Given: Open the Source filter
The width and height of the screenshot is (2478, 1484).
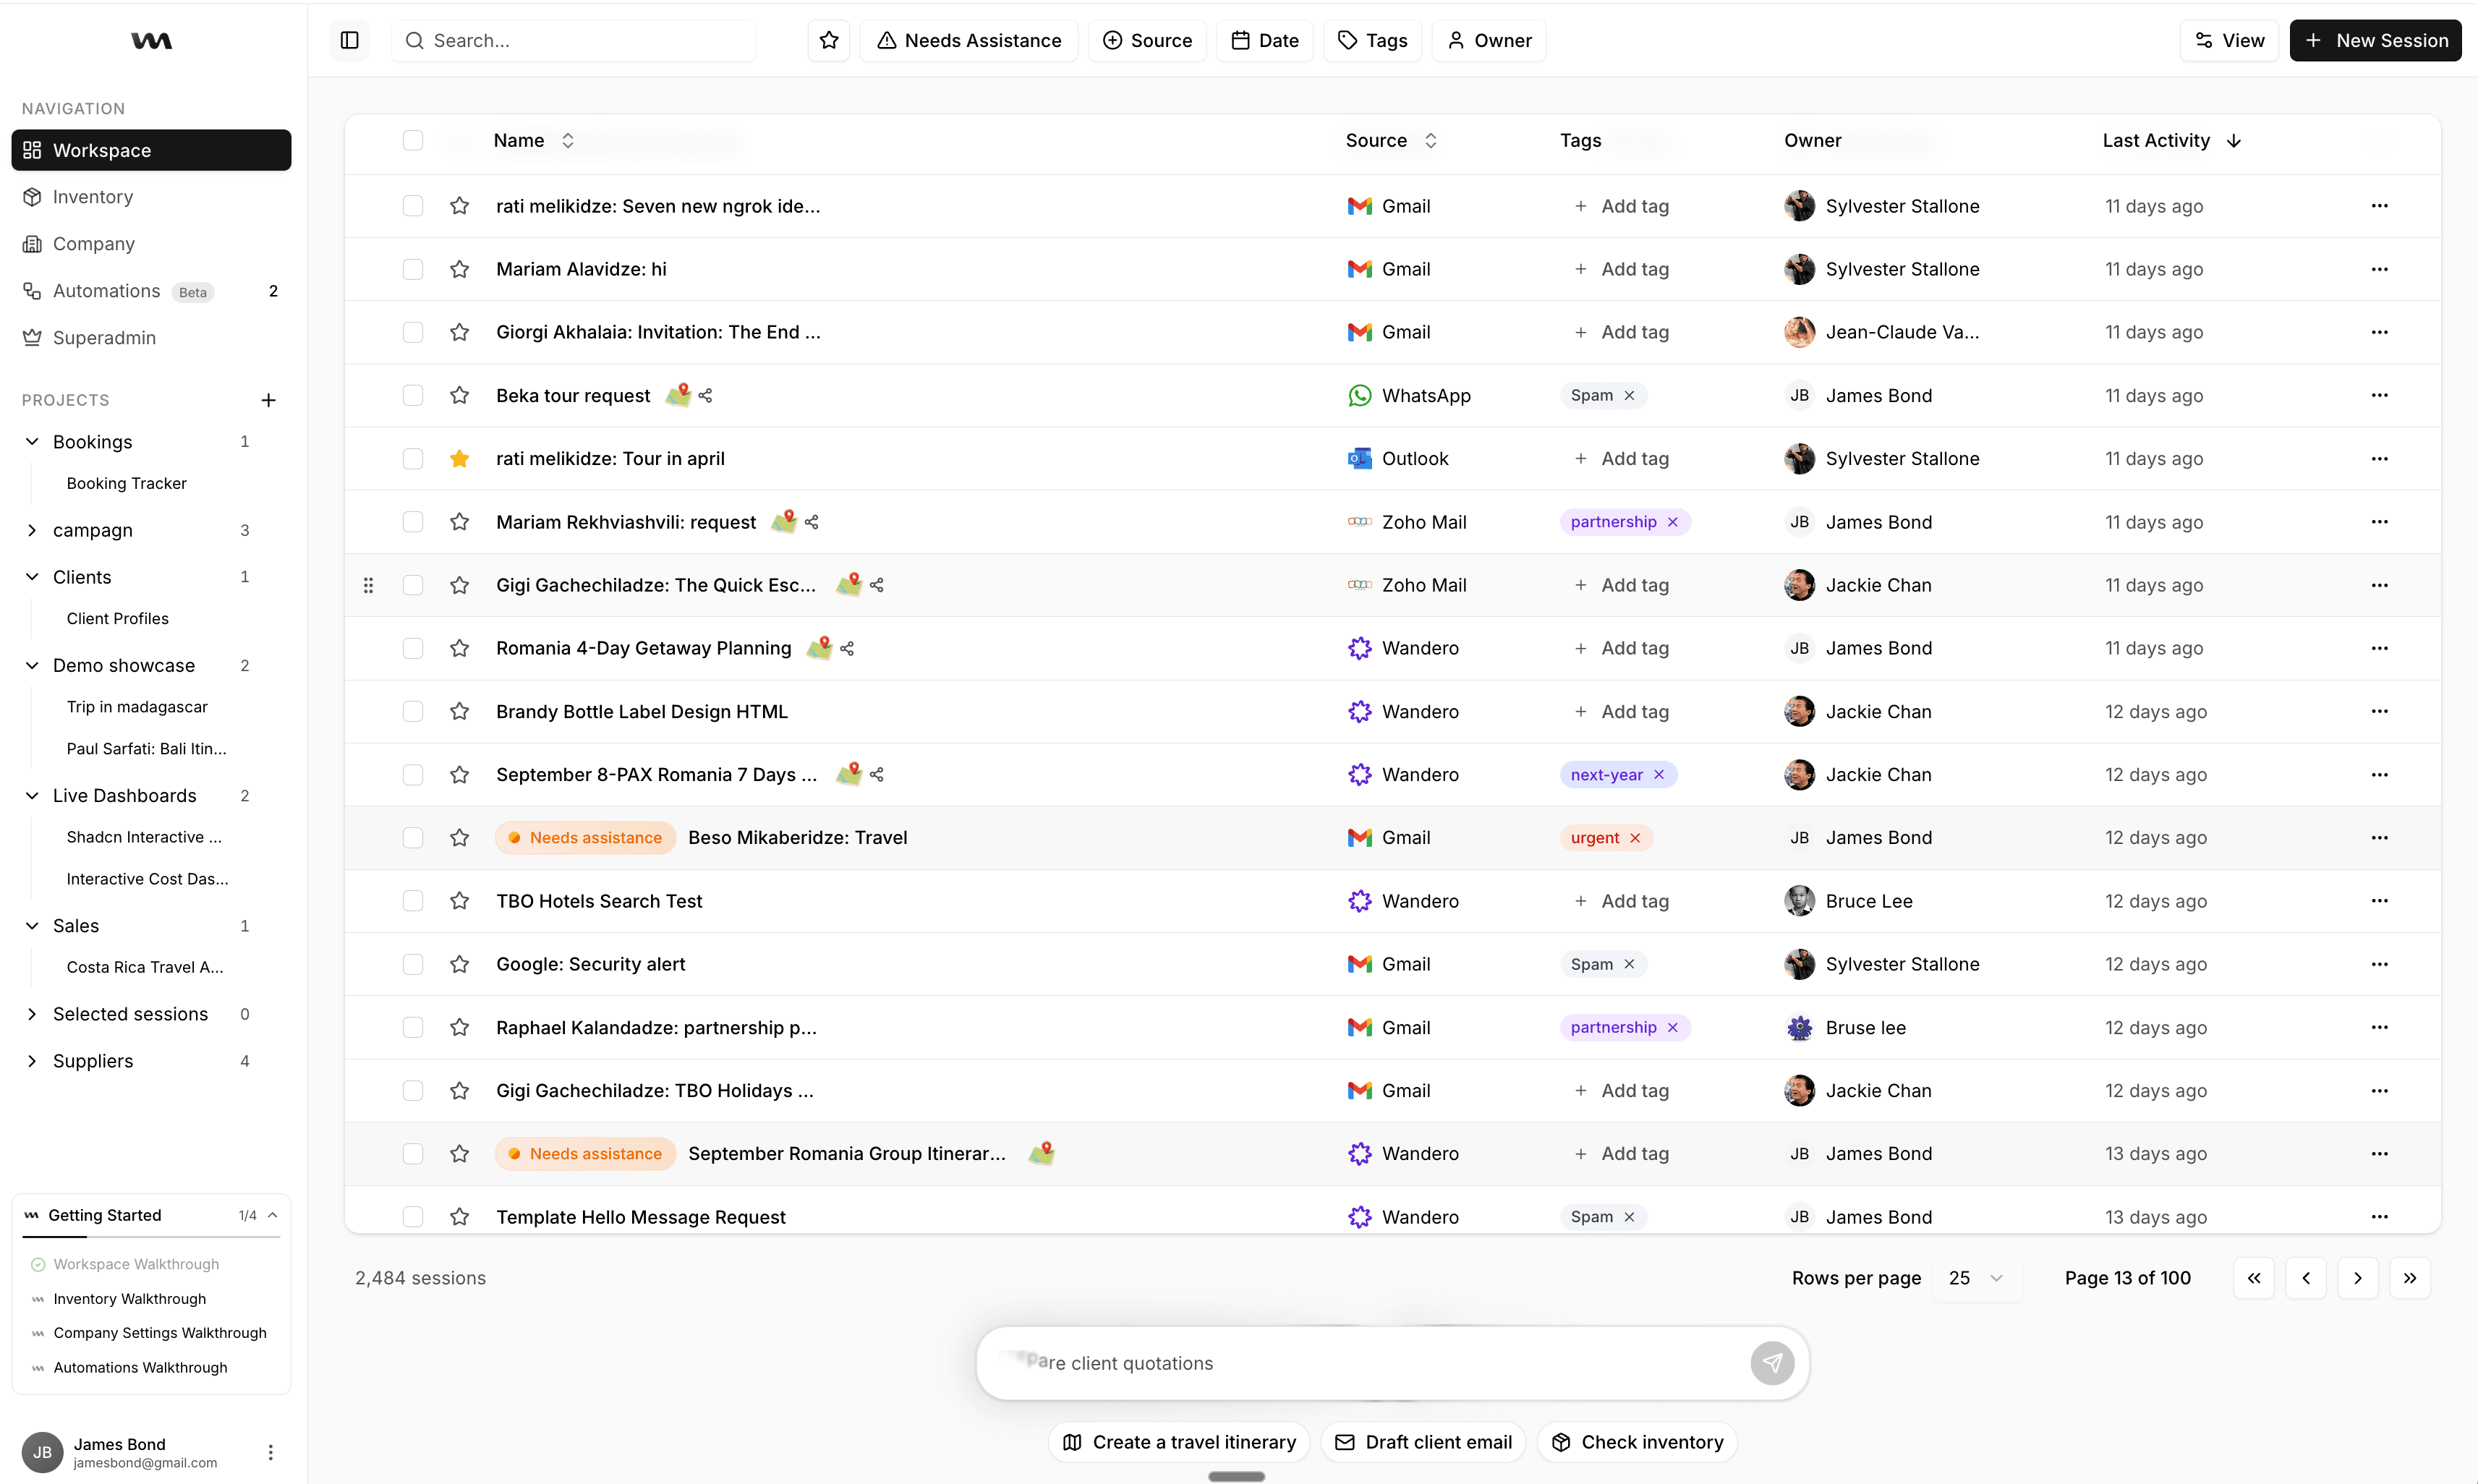Looking at the screenshot, I should 1147,40.
